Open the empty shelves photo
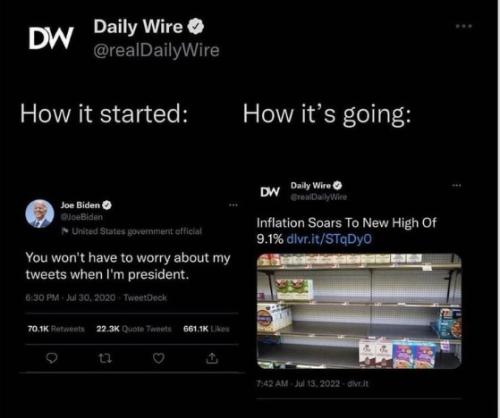Screen dimensions: 500x418 point(359,311)
